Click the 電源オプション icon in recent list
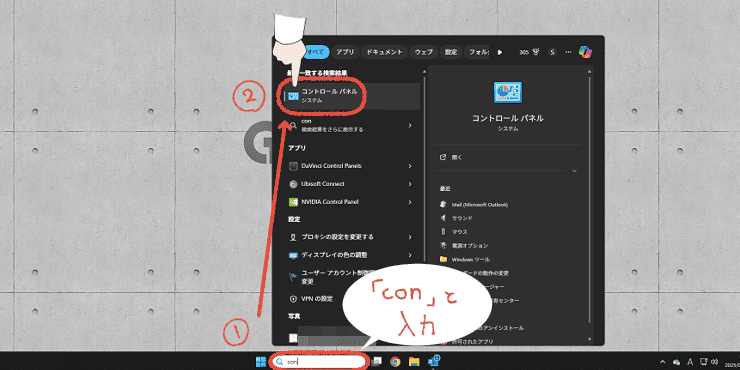Image resolution: width=740 pixels, height=370 pixels. tap(443, 245)
